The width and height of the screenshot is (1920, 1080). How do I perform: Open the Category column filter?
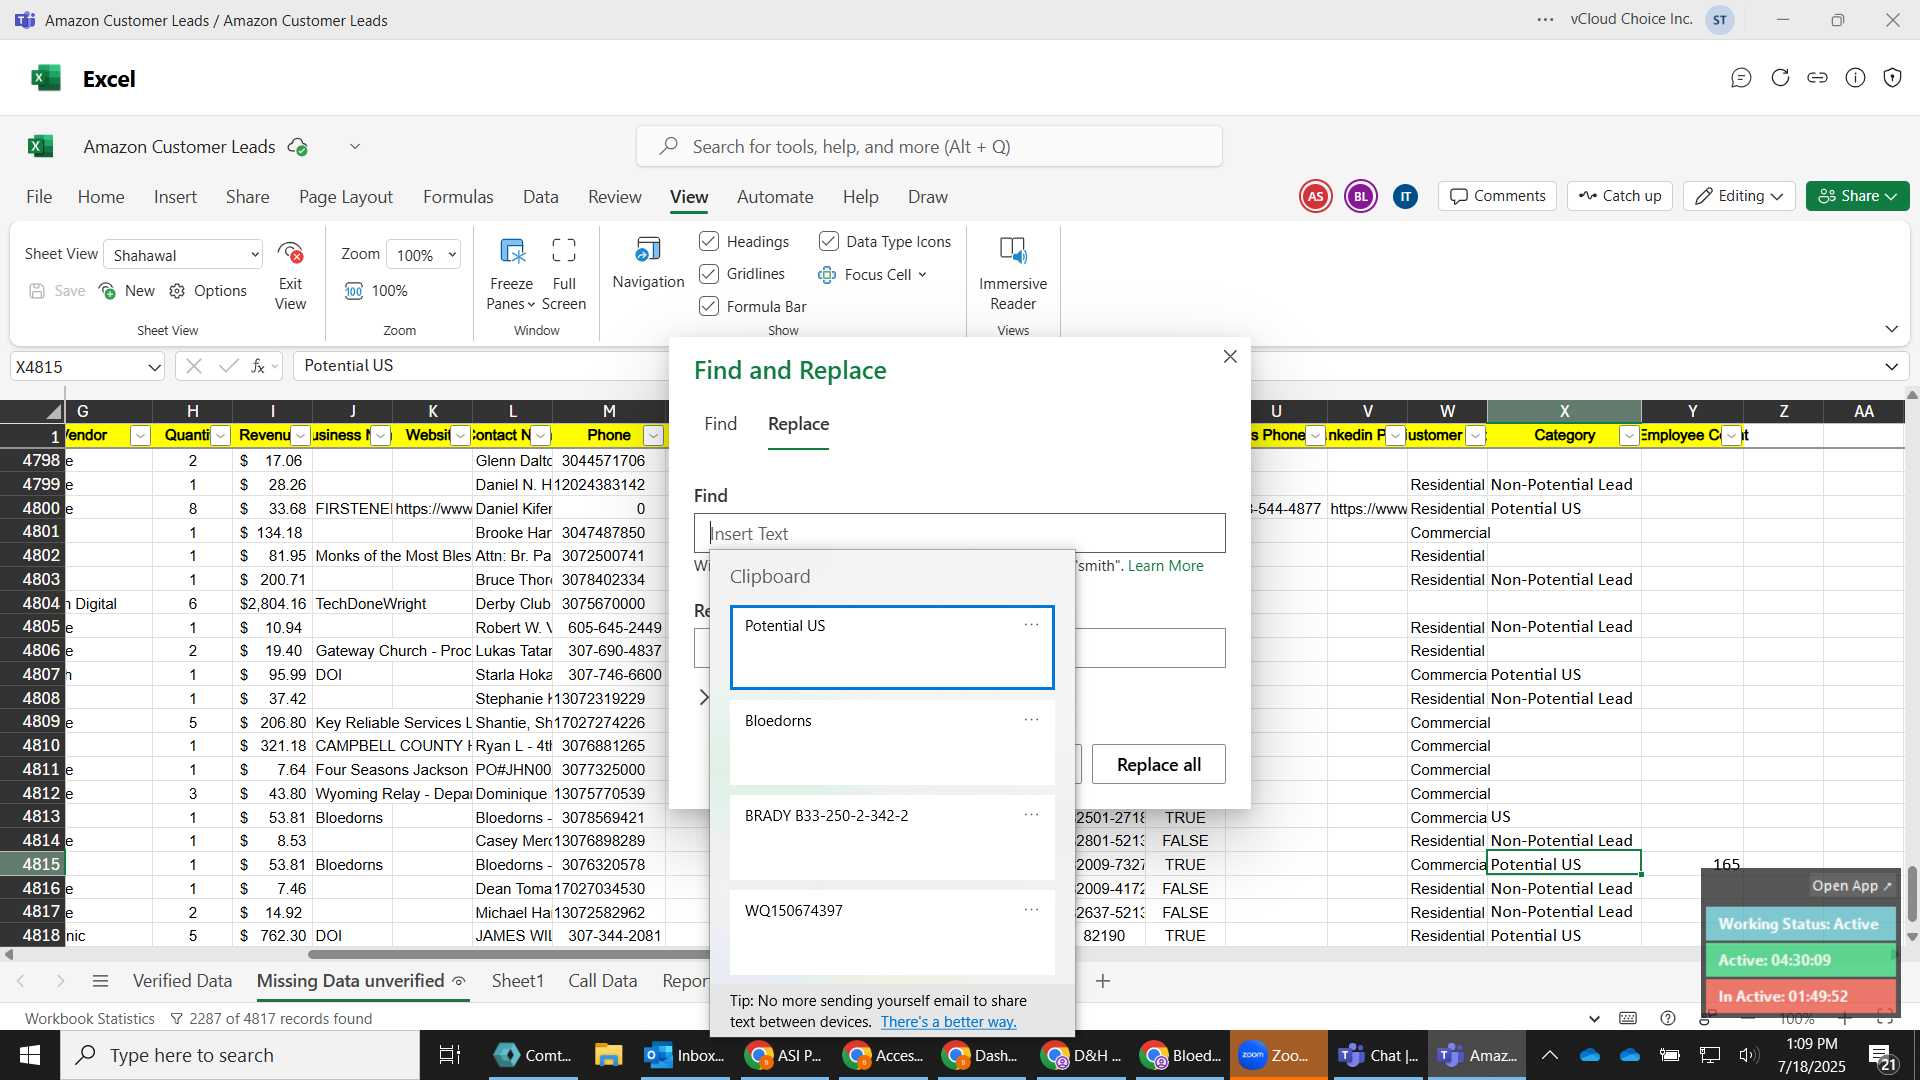(x=1629, y=436)
